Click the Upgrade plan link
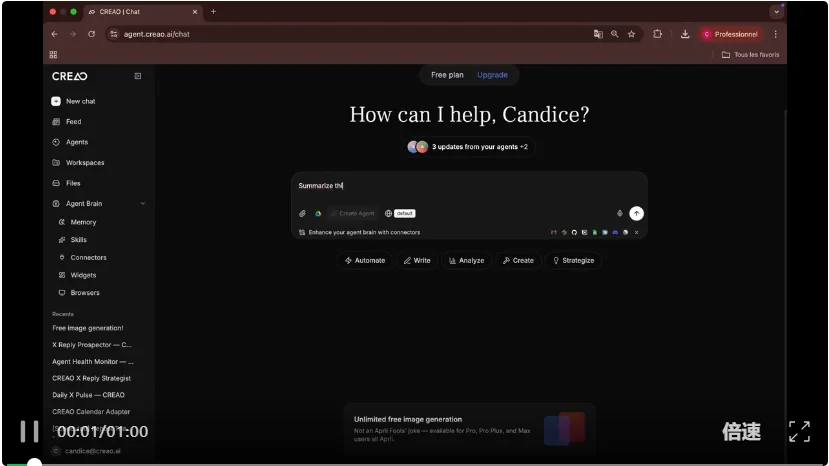This screenshot has width=829, height=466. point(492,75)
